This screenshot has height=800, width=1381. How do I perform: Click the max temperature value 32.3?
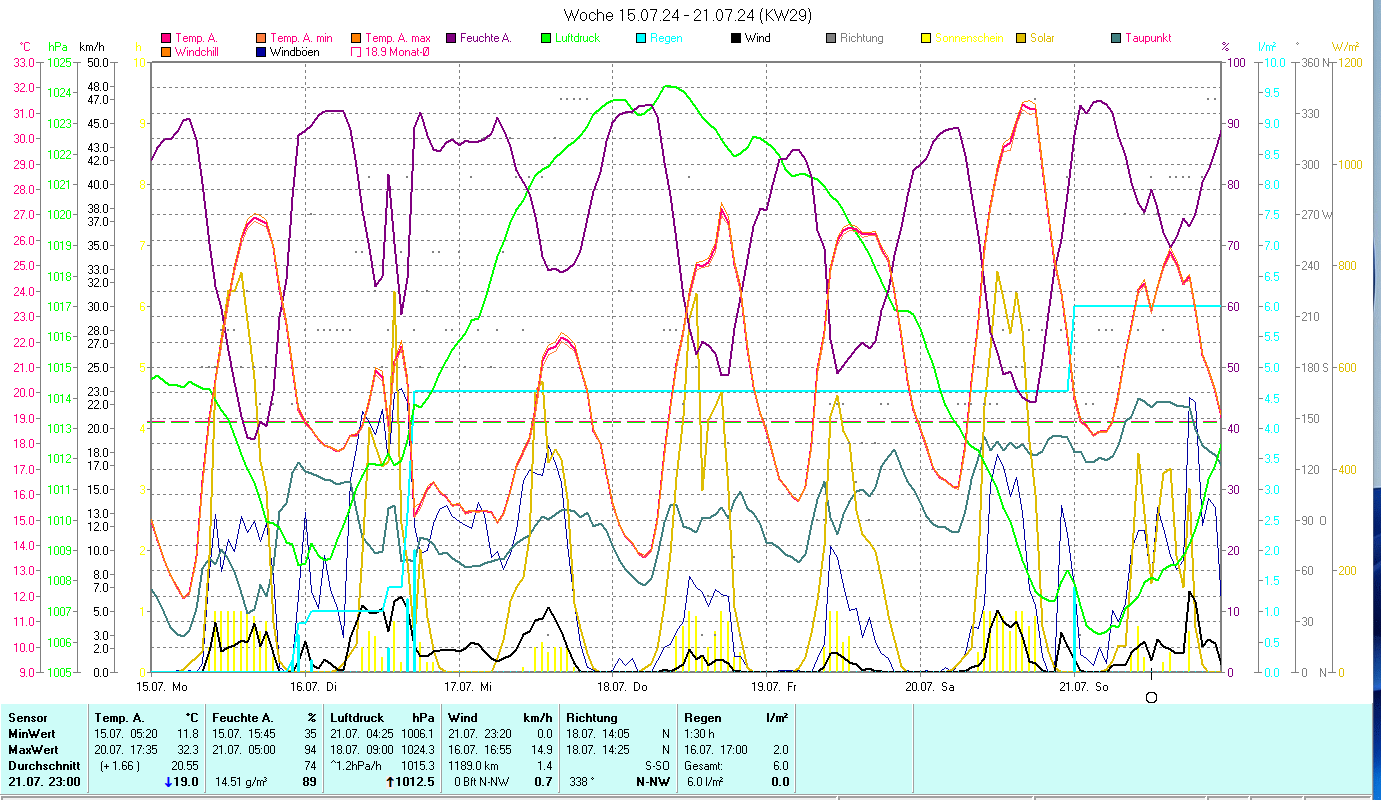[x=190, y=750]
